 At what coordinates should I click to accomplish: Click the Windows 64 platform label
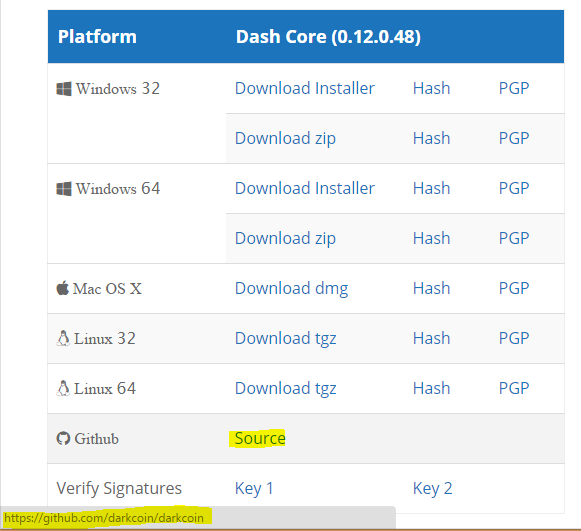[x=118, y=189]
